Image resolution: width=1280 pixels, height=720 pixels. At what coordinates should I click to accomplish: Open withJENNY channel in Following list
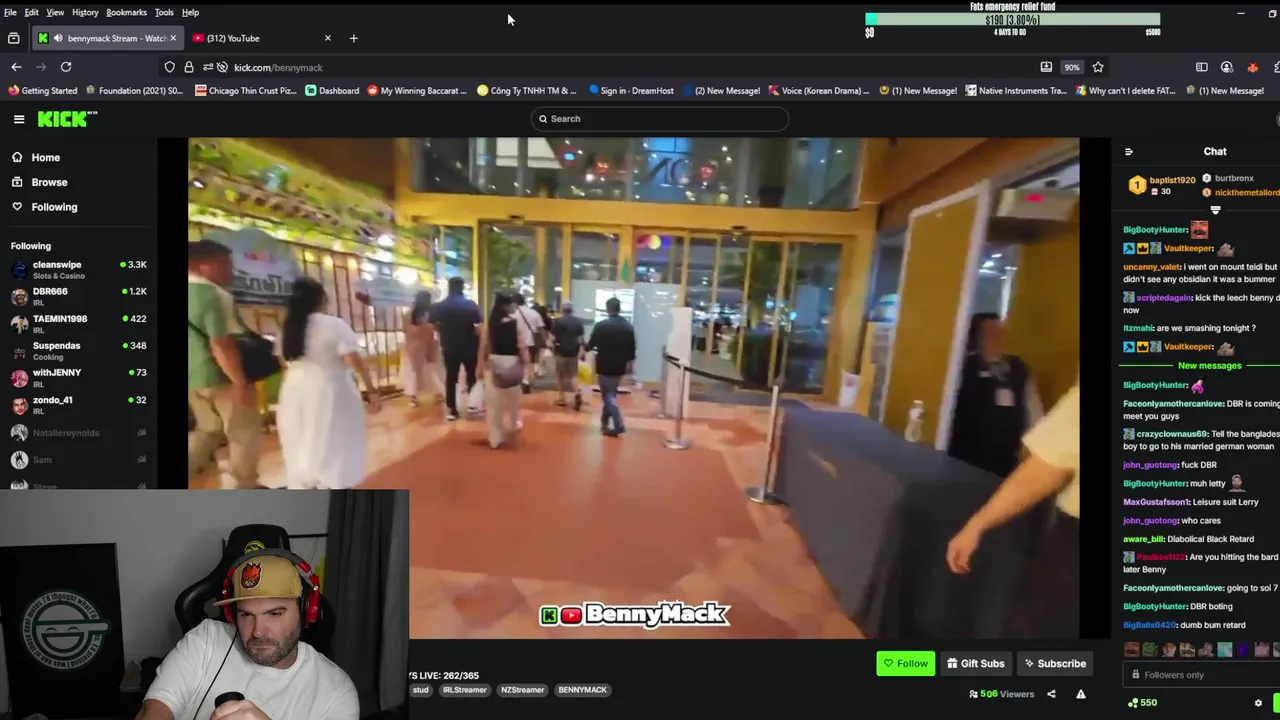[x=78, y=377]
